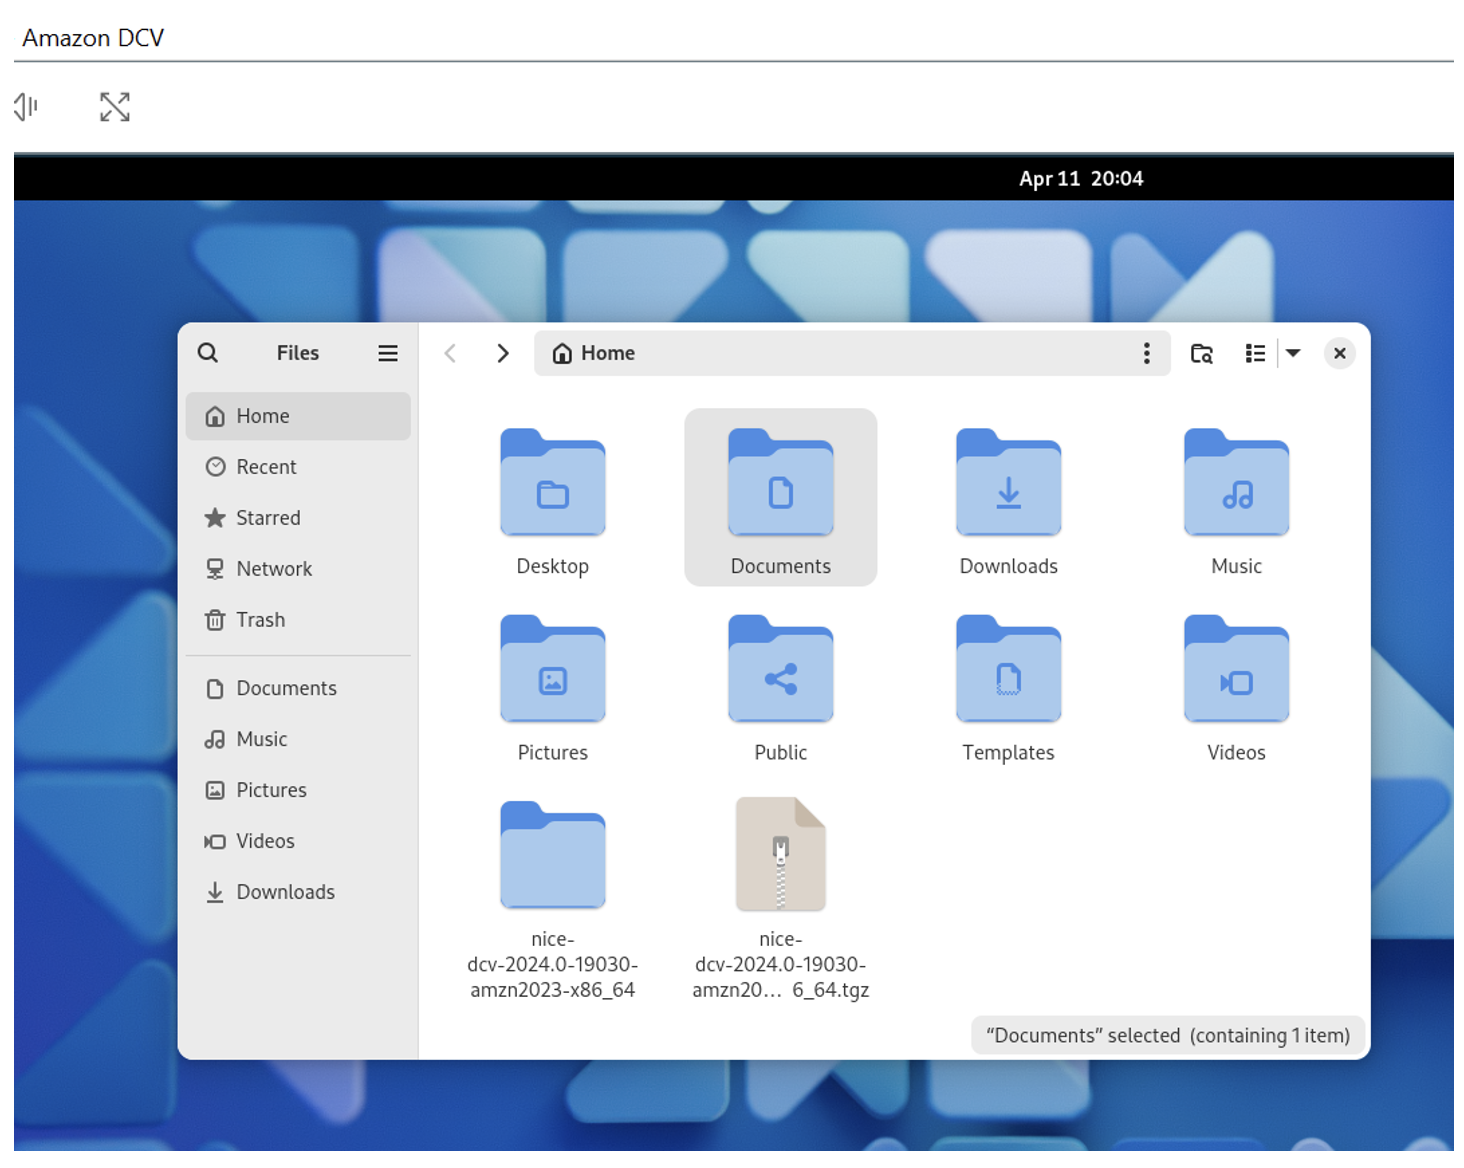Click the Apr 11 20:04 clock

(x=1081, y=179)
